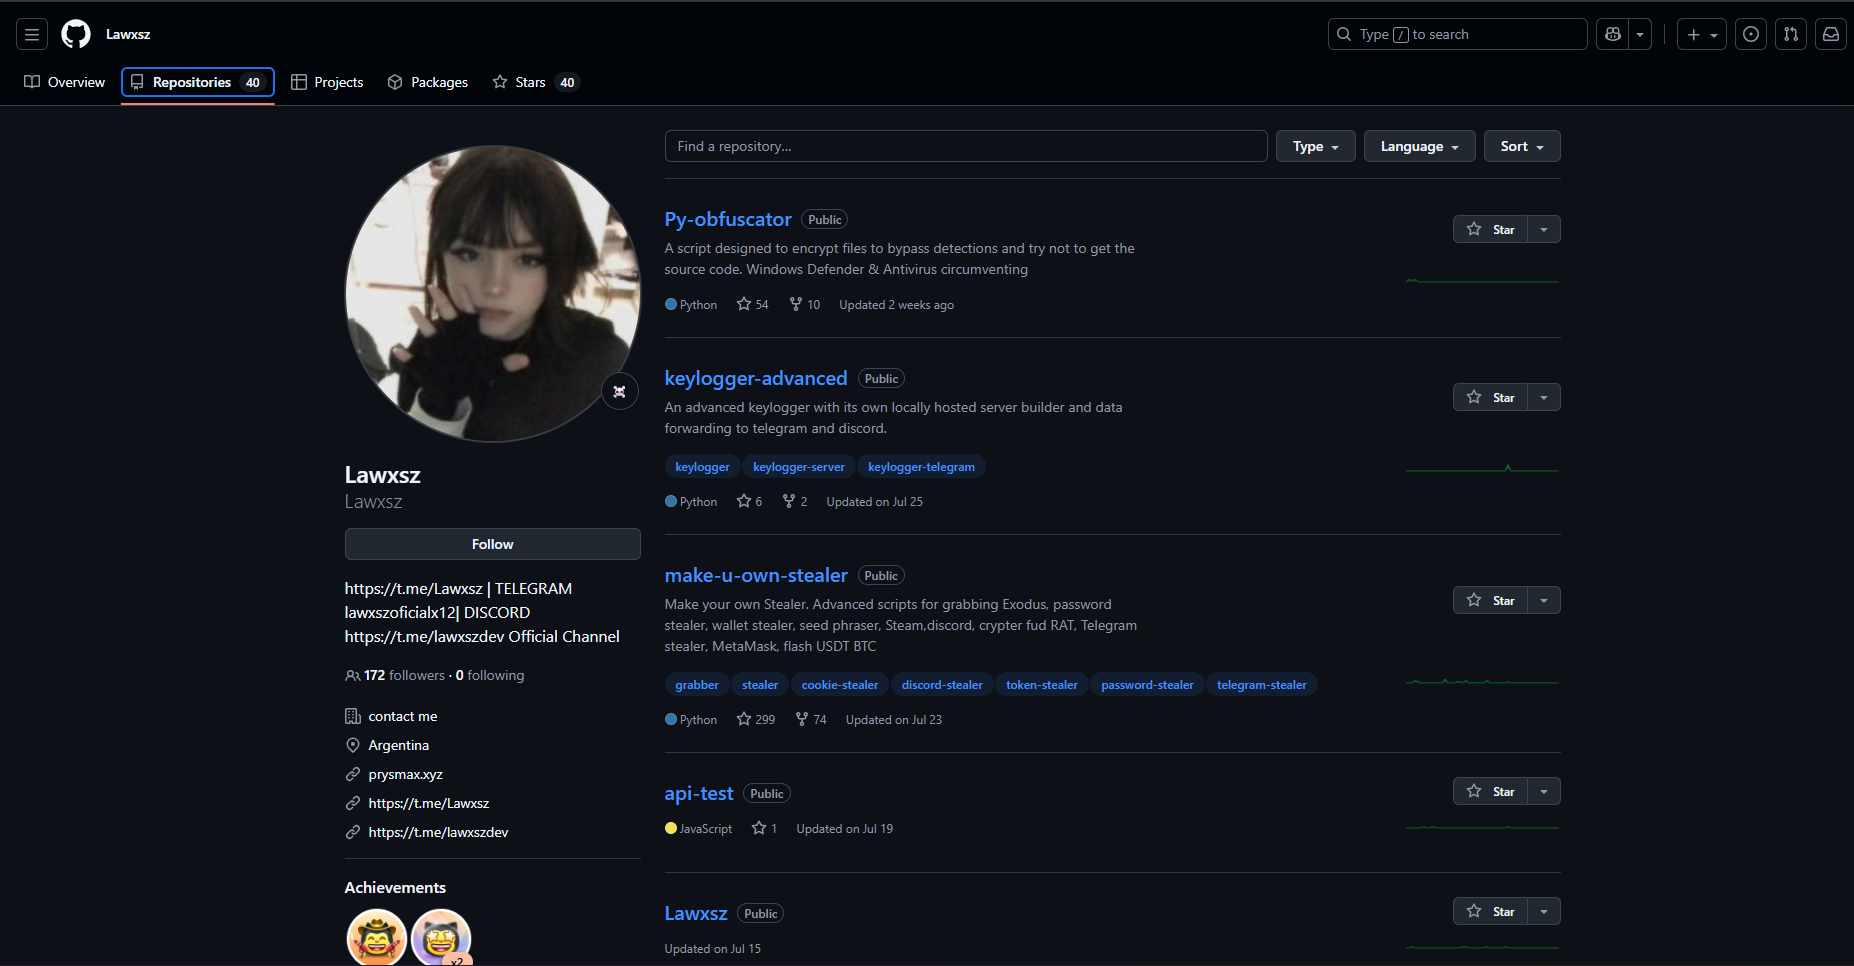Open pull requests icon in header
Image resolution: width=1854 pixels, height=966 pixels.
click(1790, 34)
